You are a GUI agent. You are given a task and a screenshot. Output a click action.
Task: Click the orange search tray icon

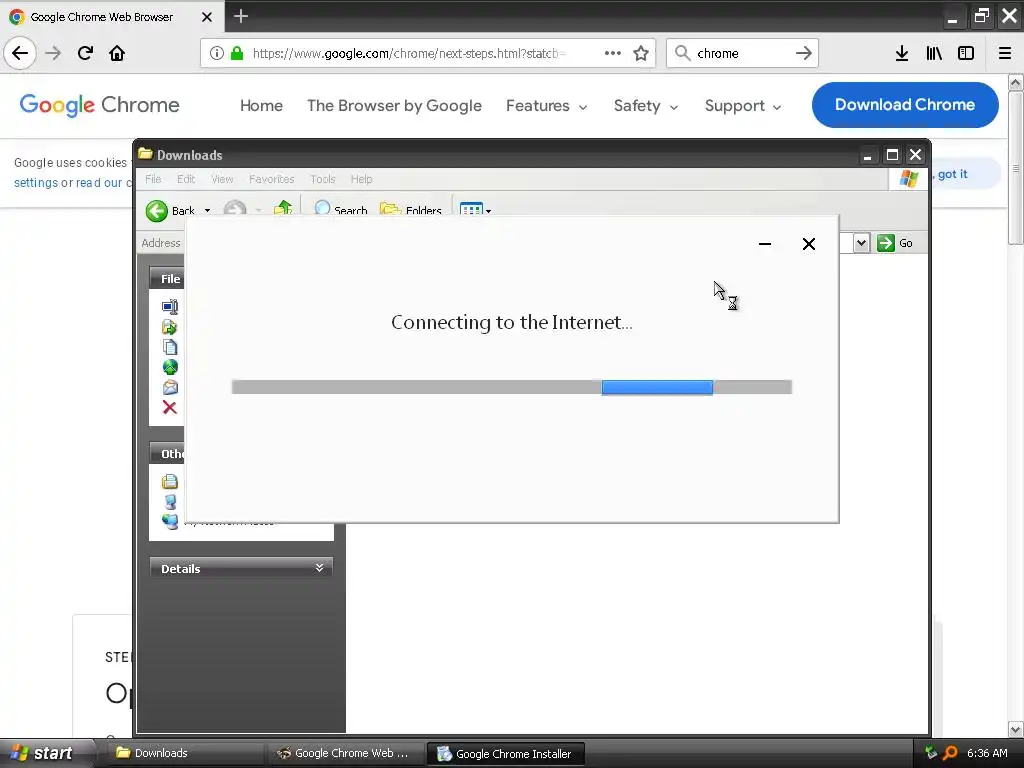click(x=950, y=752)
